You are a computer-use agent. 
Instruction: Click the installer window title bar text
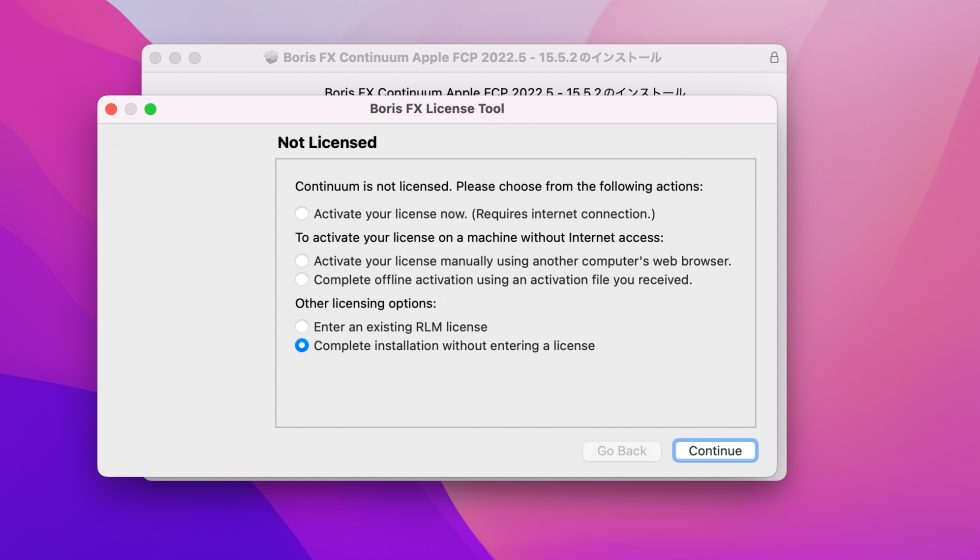[472, 58]
